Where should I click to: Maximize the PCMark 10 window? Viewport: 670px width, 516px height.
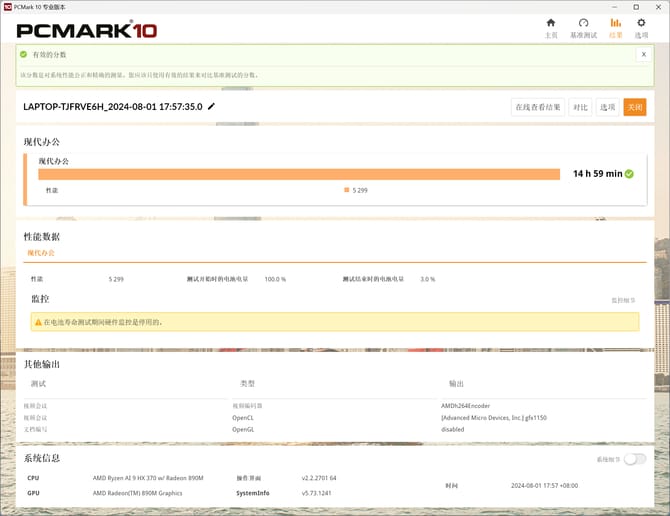(x=636, y=6)
